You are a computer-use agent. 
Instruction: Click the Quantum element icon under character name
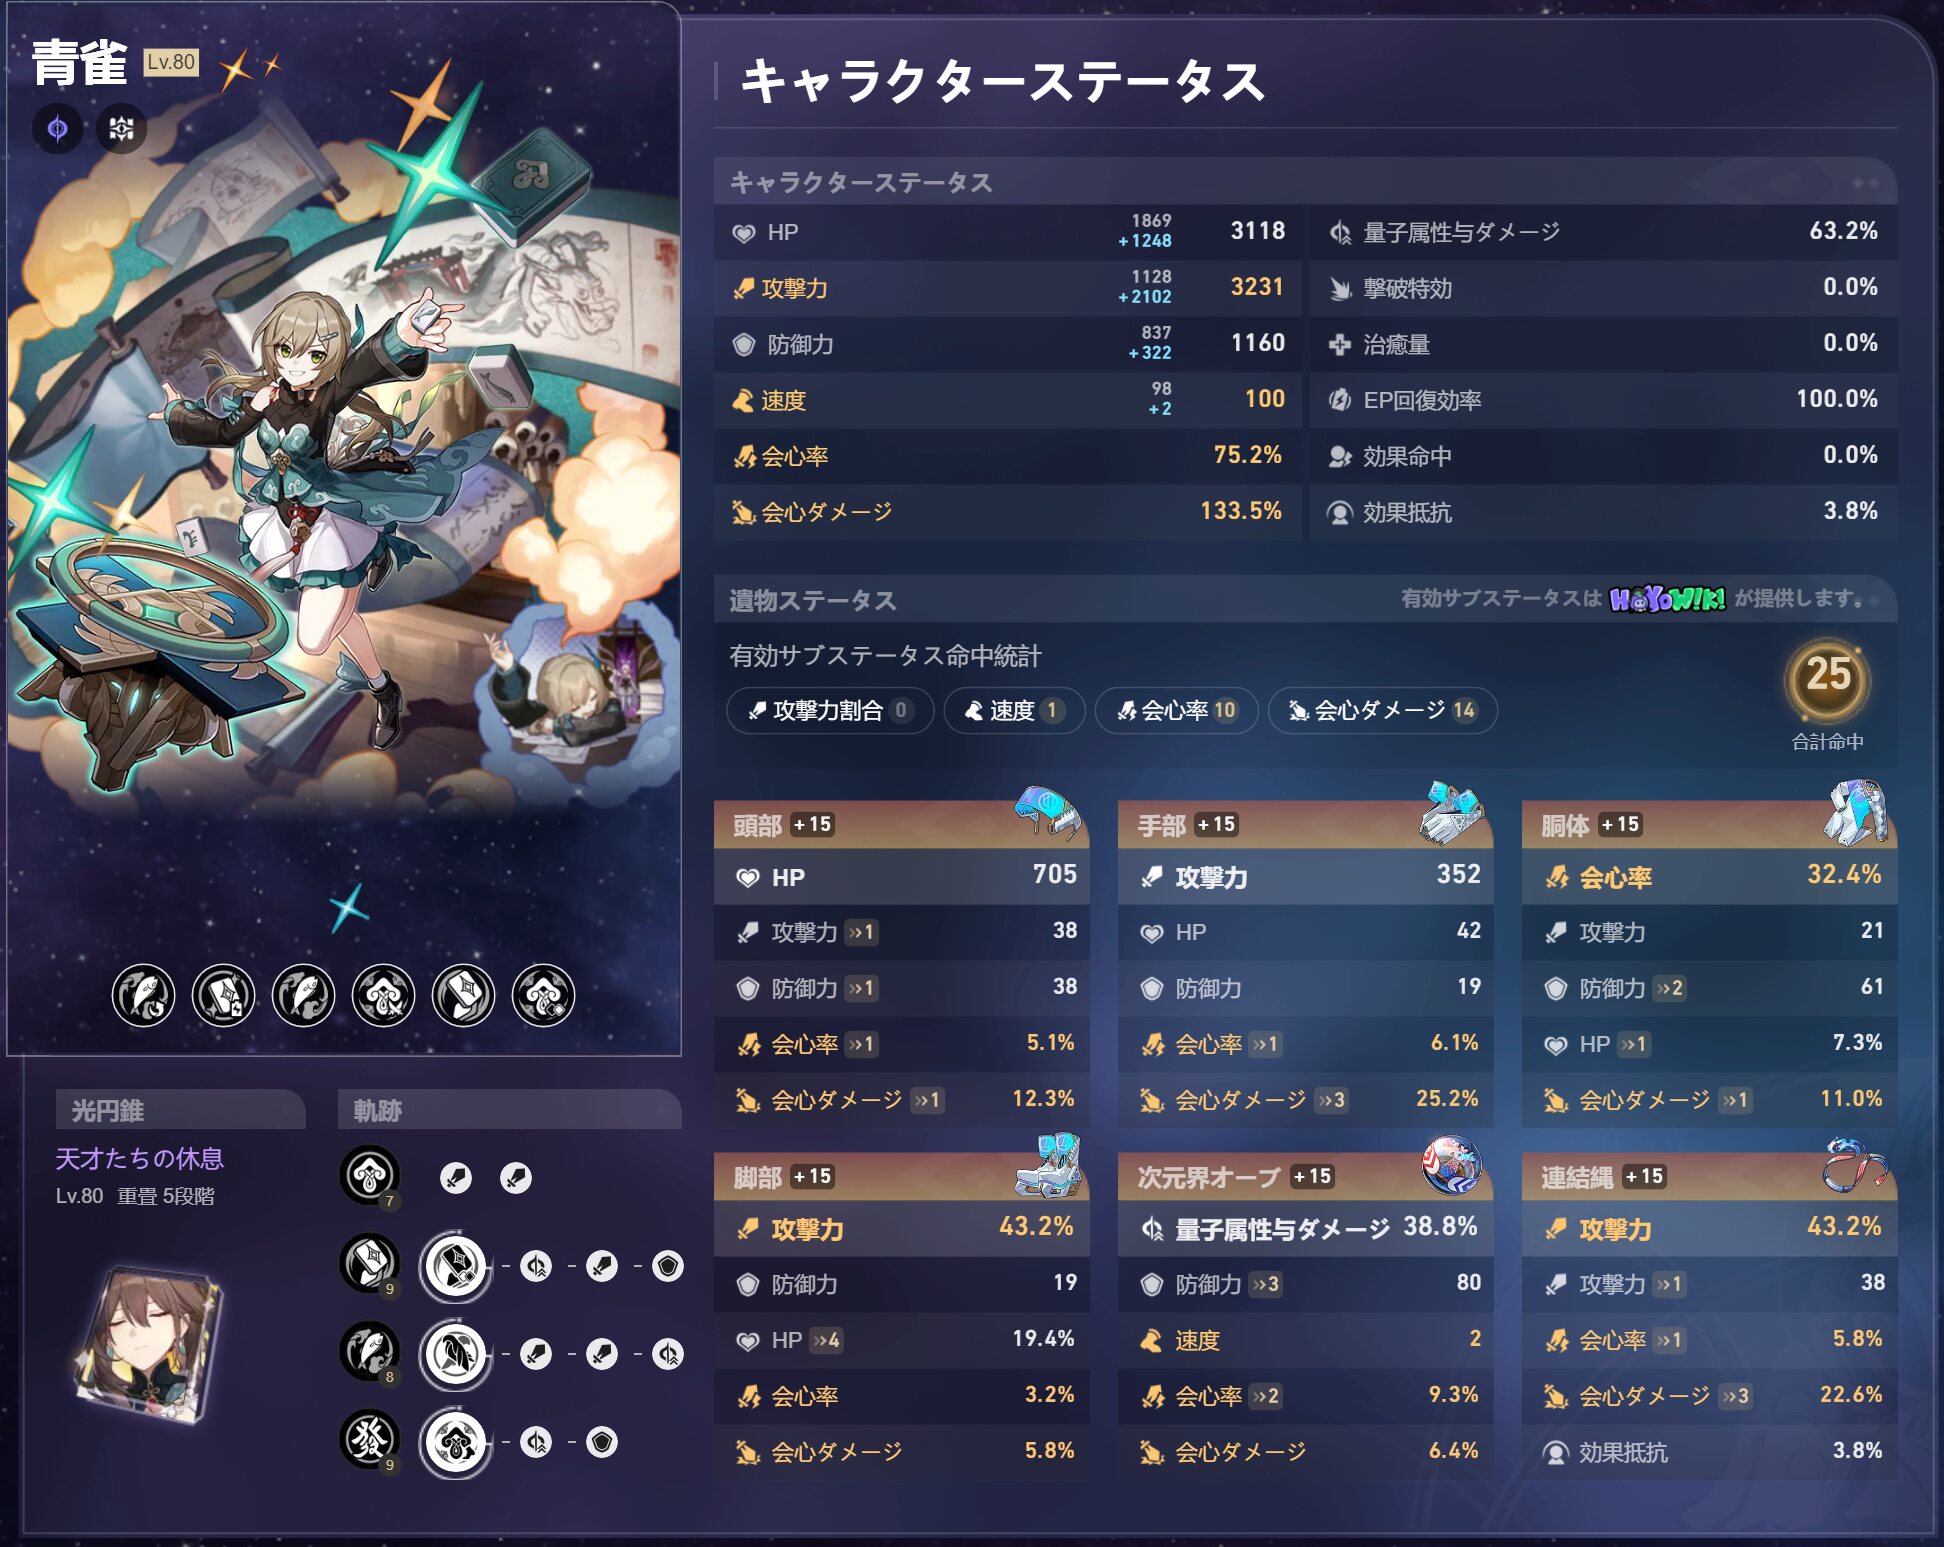click(x=58, y=128)
